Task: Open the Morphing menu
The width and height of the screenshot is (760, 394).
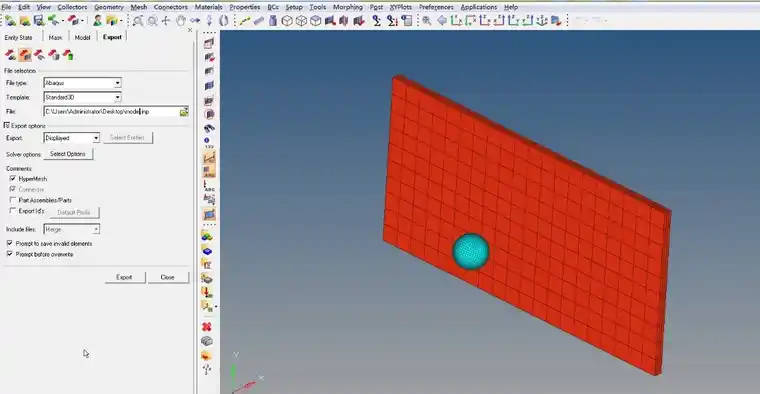Action: tap(348, 7)
